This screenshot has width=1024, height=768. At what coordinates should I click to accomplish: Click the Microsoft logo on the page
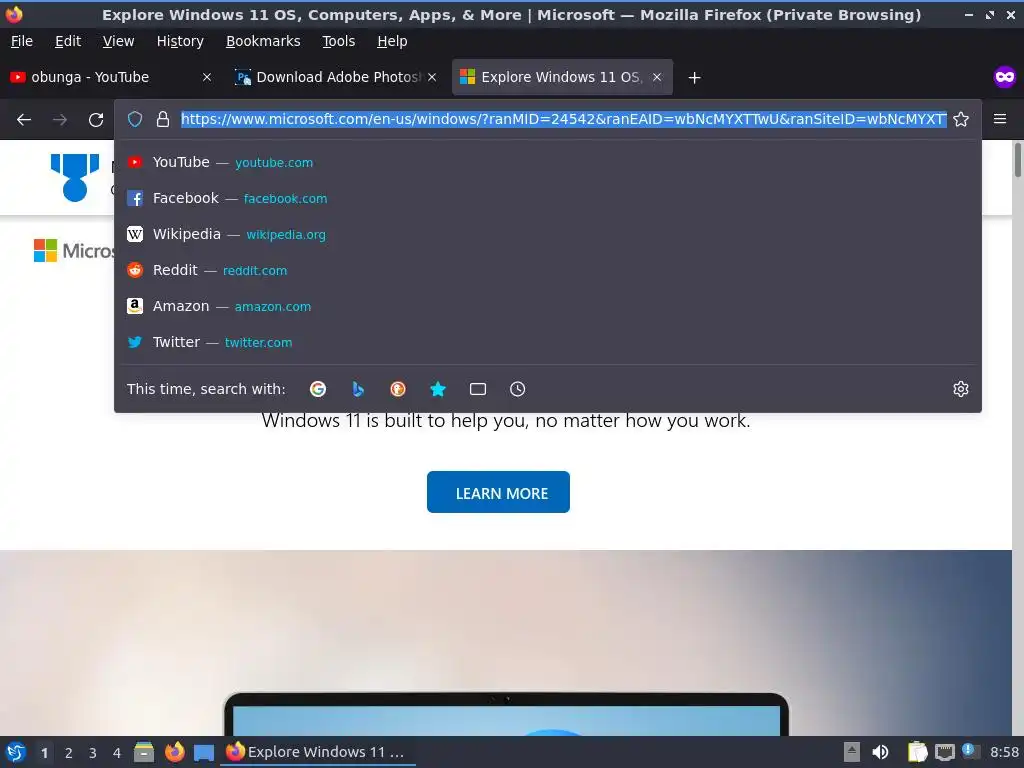click(x=74, y=250)
